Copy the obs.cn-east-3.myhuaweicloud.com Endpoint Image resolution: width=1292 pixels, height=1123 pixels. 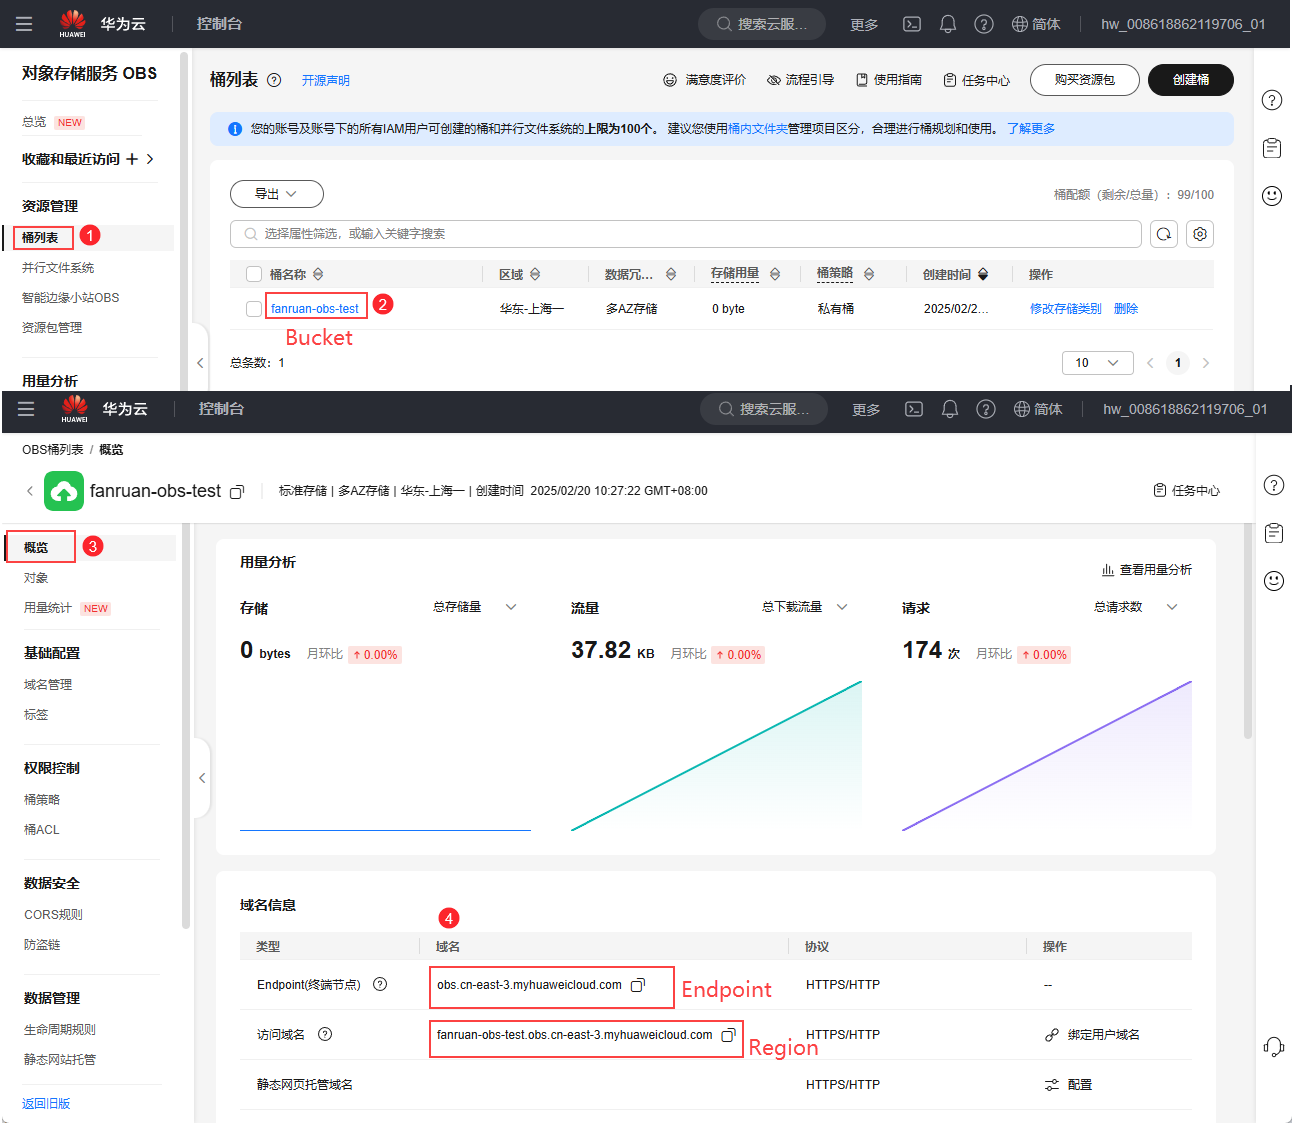tap(638, 985)
